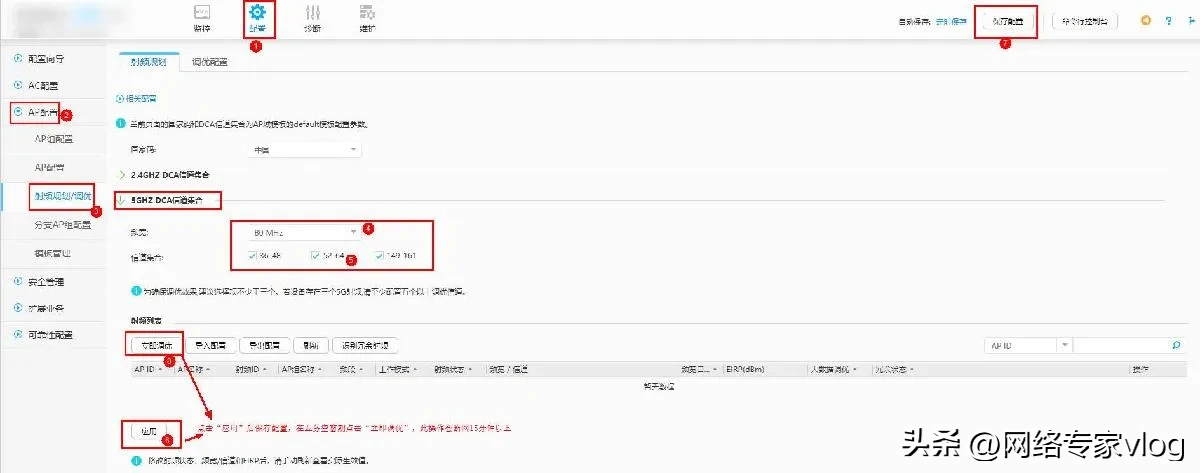Click the Operation column header
The width and height of the screenshot is (1200, 473).
(1140, 369)
